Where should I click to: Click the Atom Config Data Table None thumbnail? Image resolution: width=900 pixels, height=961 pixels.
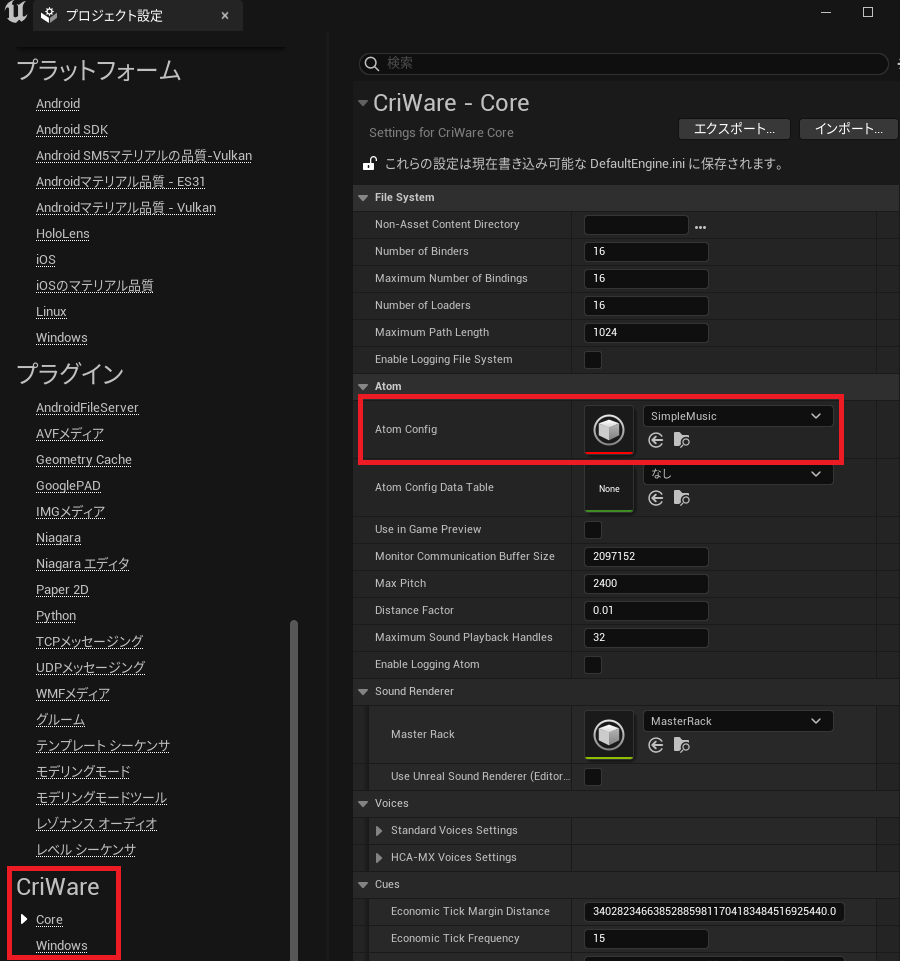point(609,488)
